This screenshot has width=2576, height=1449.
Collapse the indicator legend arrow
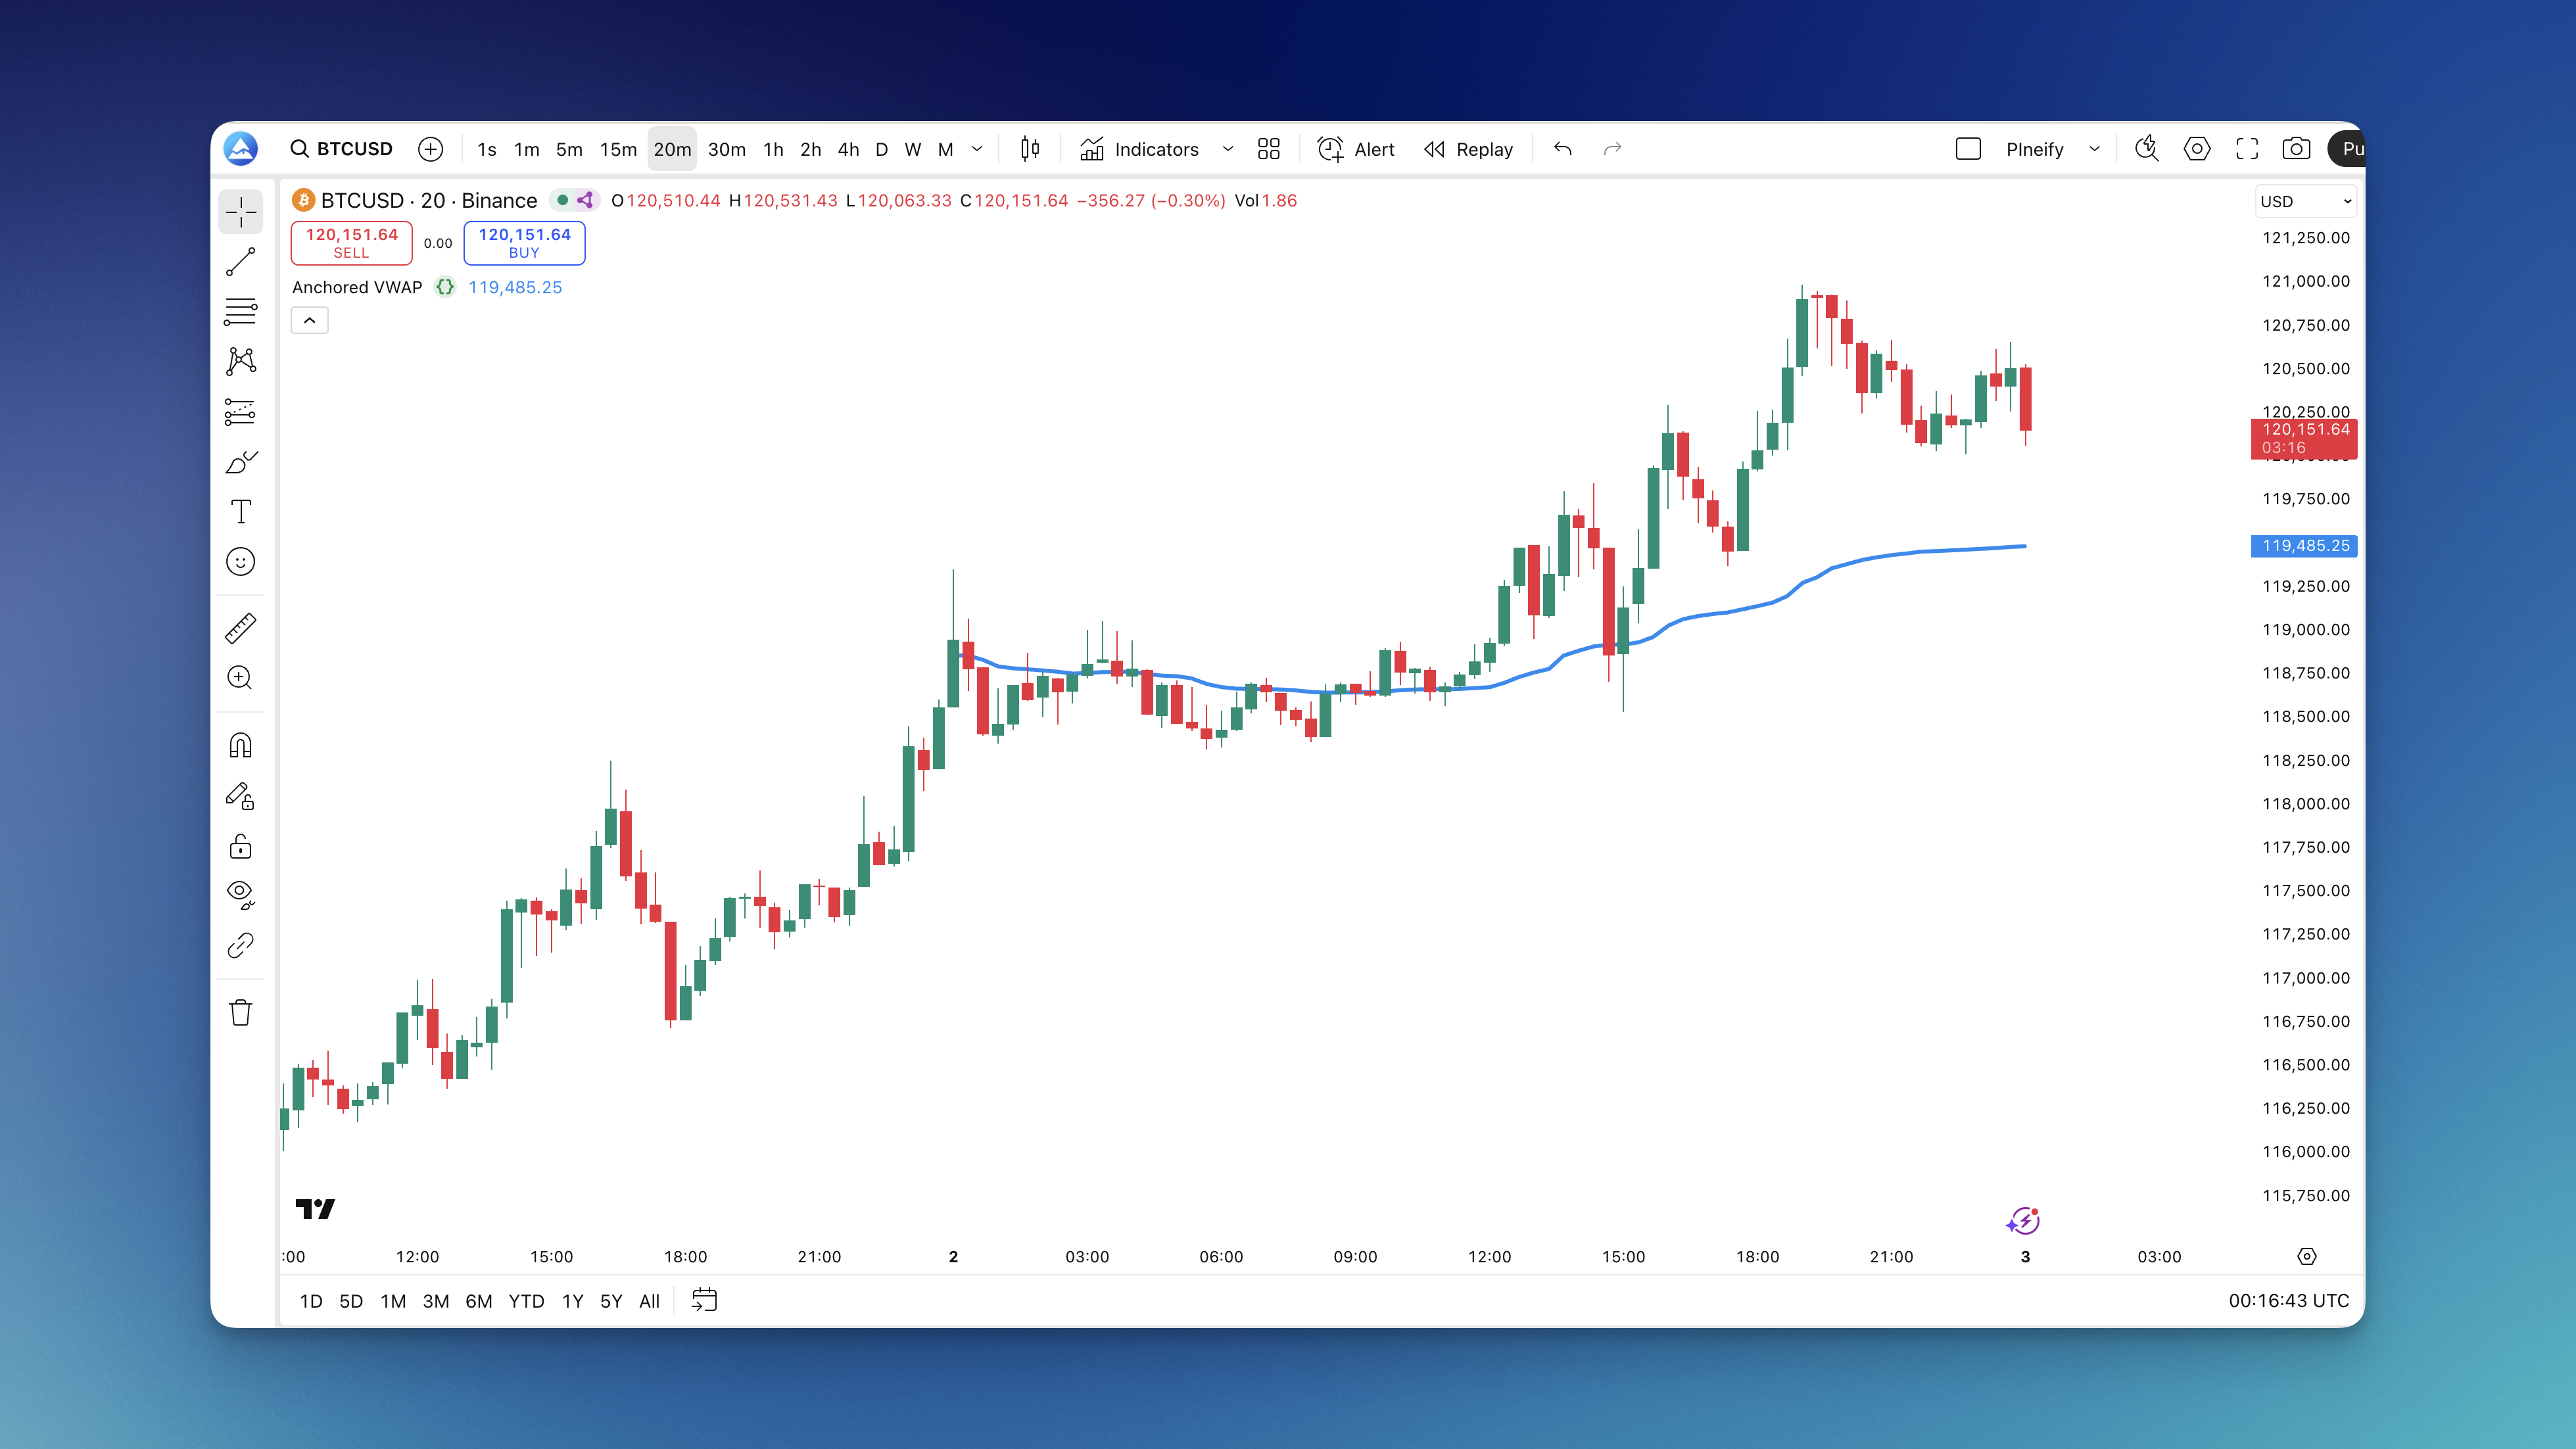310,321
